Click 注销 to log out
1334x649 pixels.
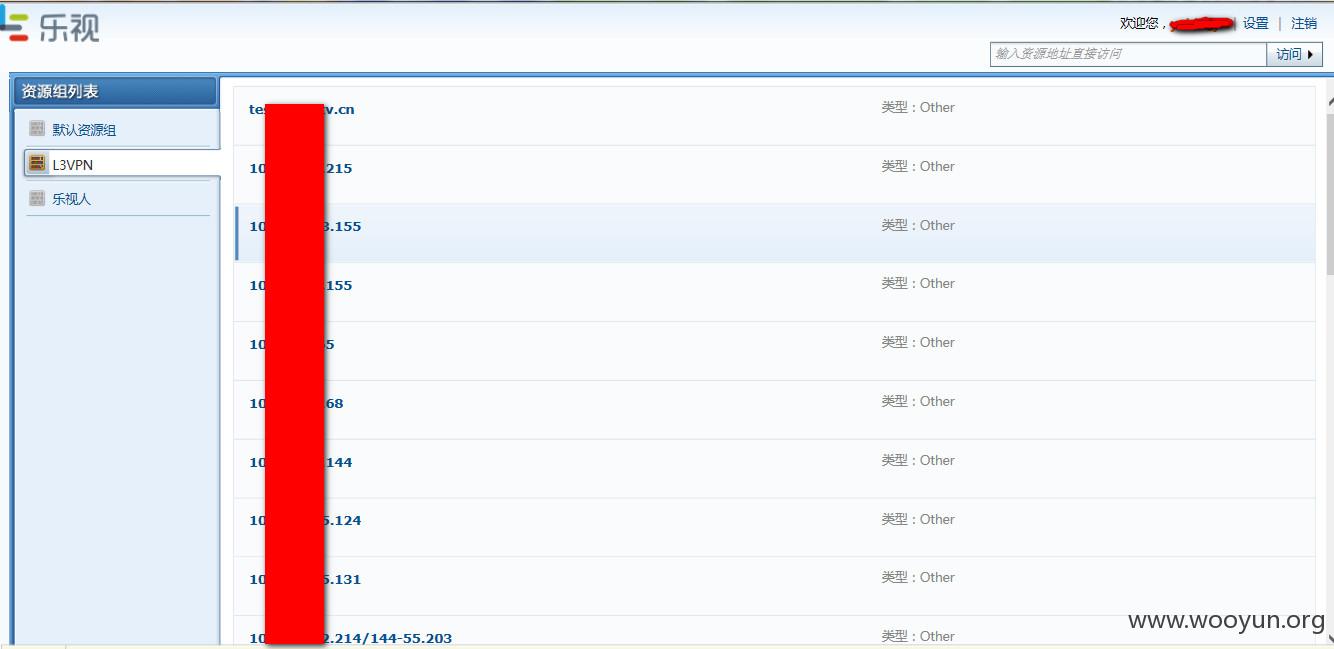click(x=1304, y=23)
